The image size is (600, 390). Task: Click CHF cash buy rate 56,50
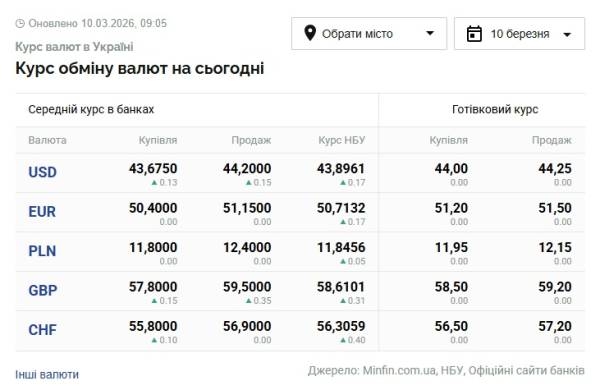[451, 326]
